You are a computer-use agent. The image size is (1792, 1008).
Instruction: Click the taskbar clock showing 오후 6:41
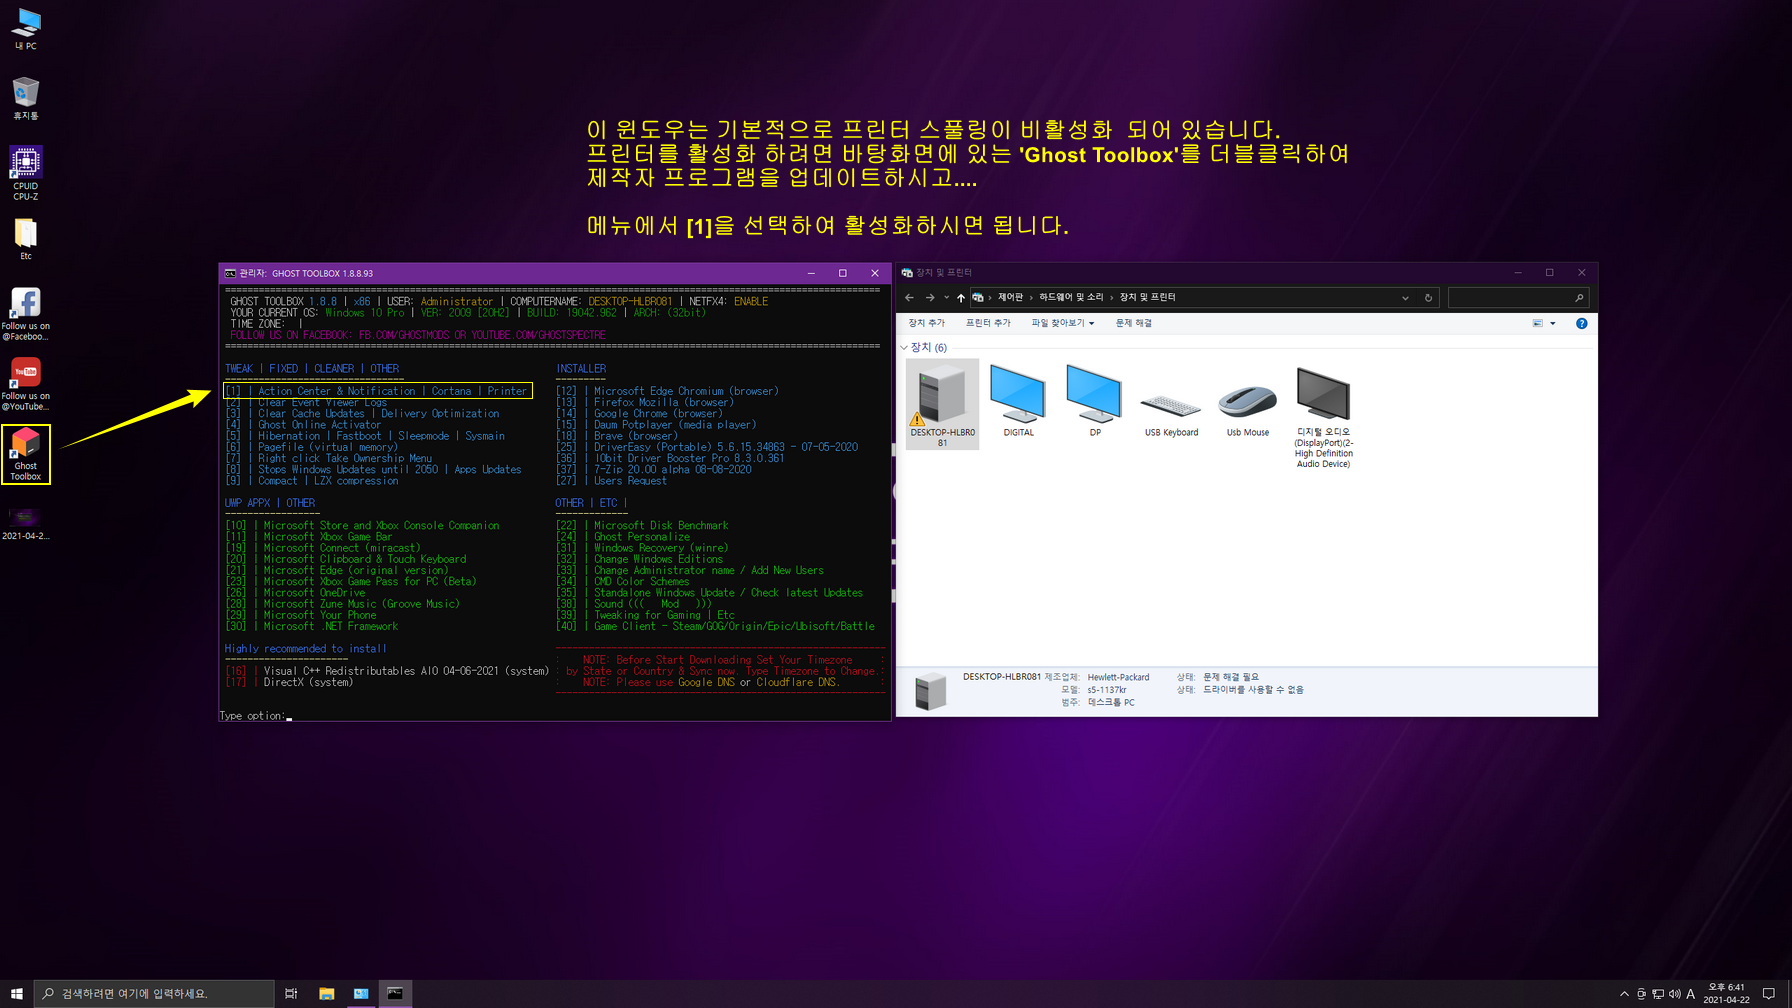(x=1727, y=993)
